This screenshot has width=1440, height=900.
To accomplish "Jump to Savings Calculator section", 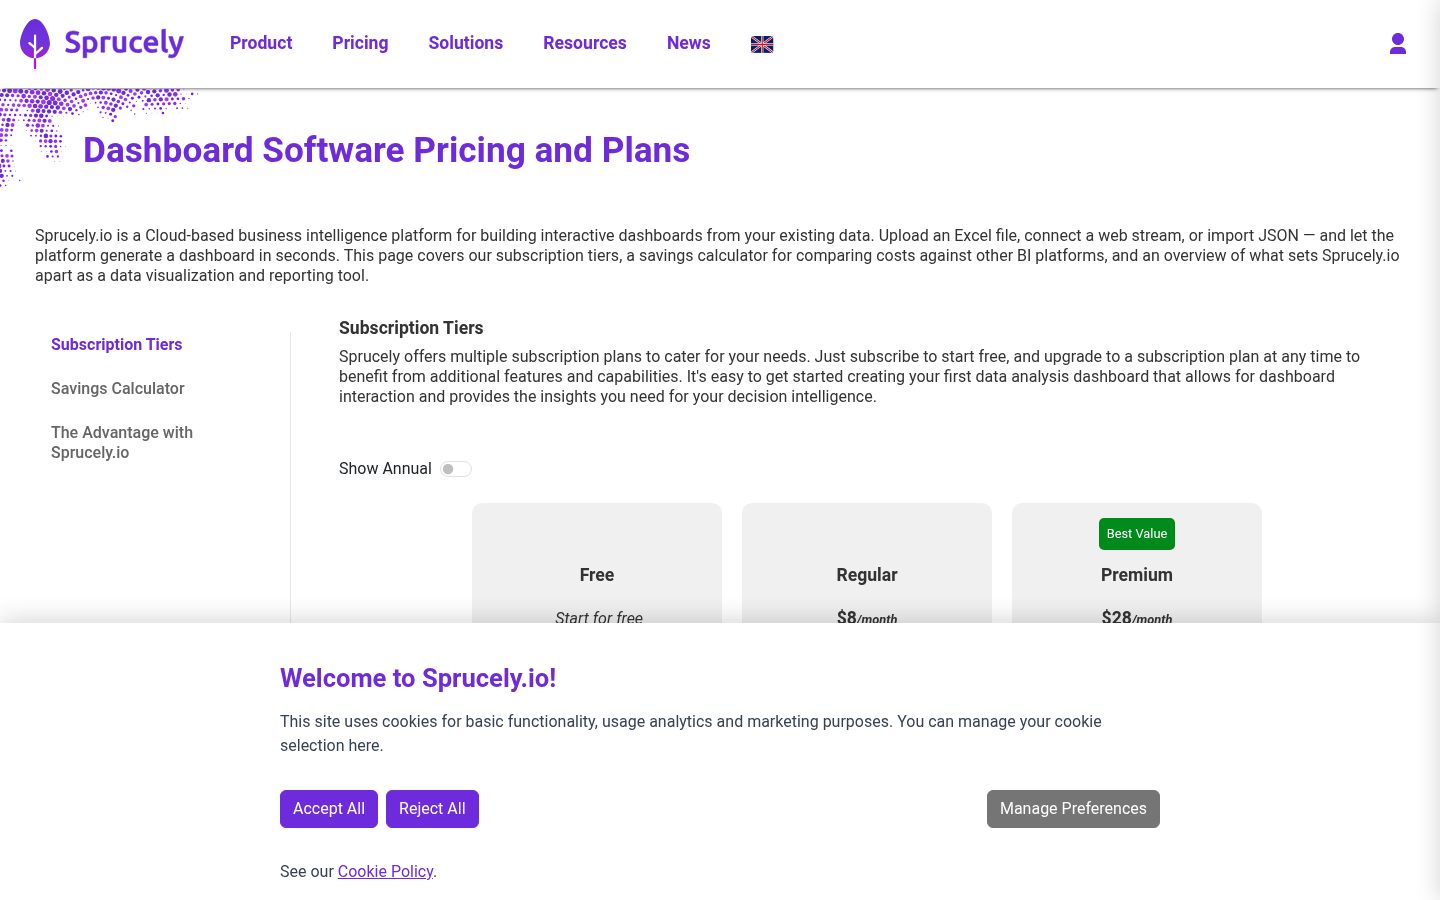I will tap(118, 388).
